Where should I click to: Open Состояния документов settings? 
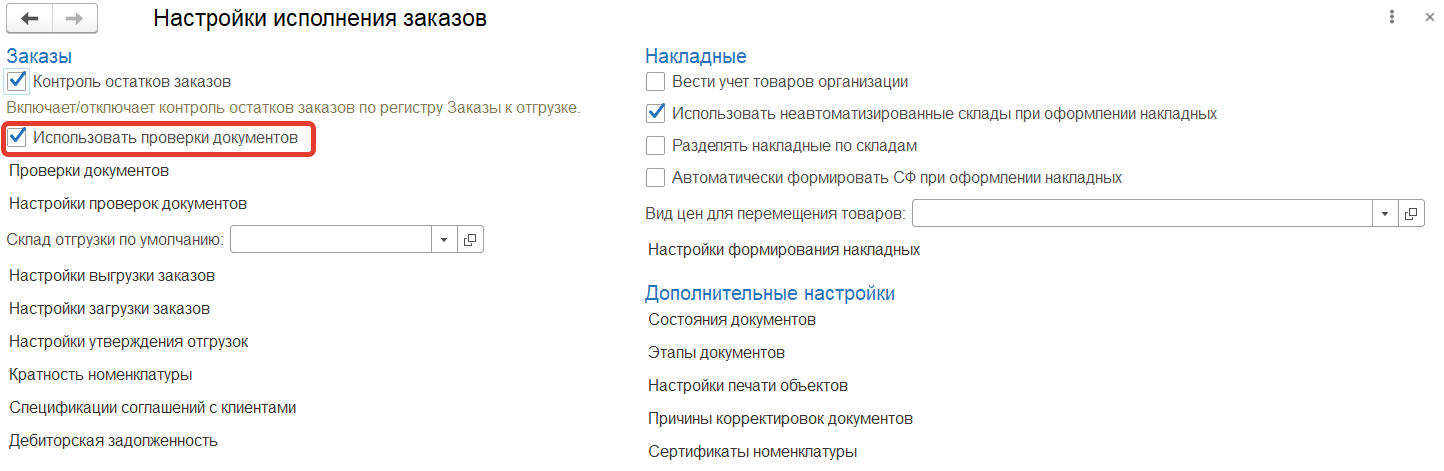coord(732,320)
